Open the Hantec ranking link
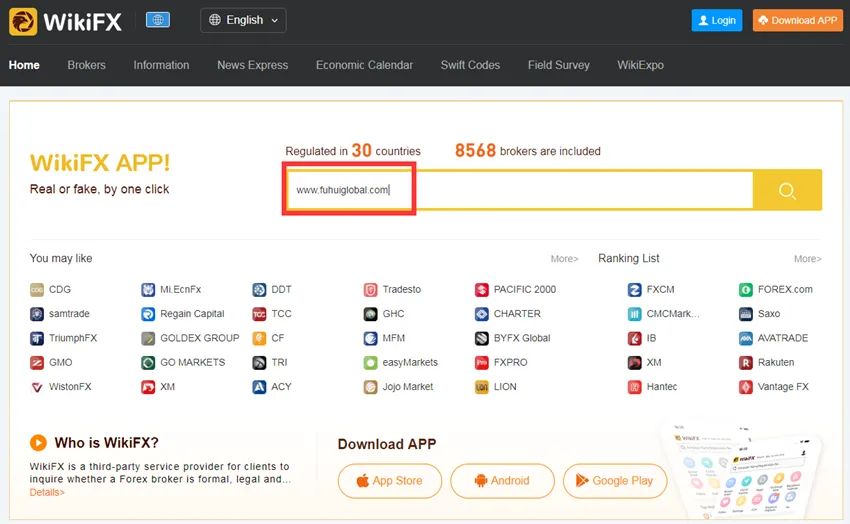Screen dimensions: 850x524 pyautogui.click(x=661, y=387)
